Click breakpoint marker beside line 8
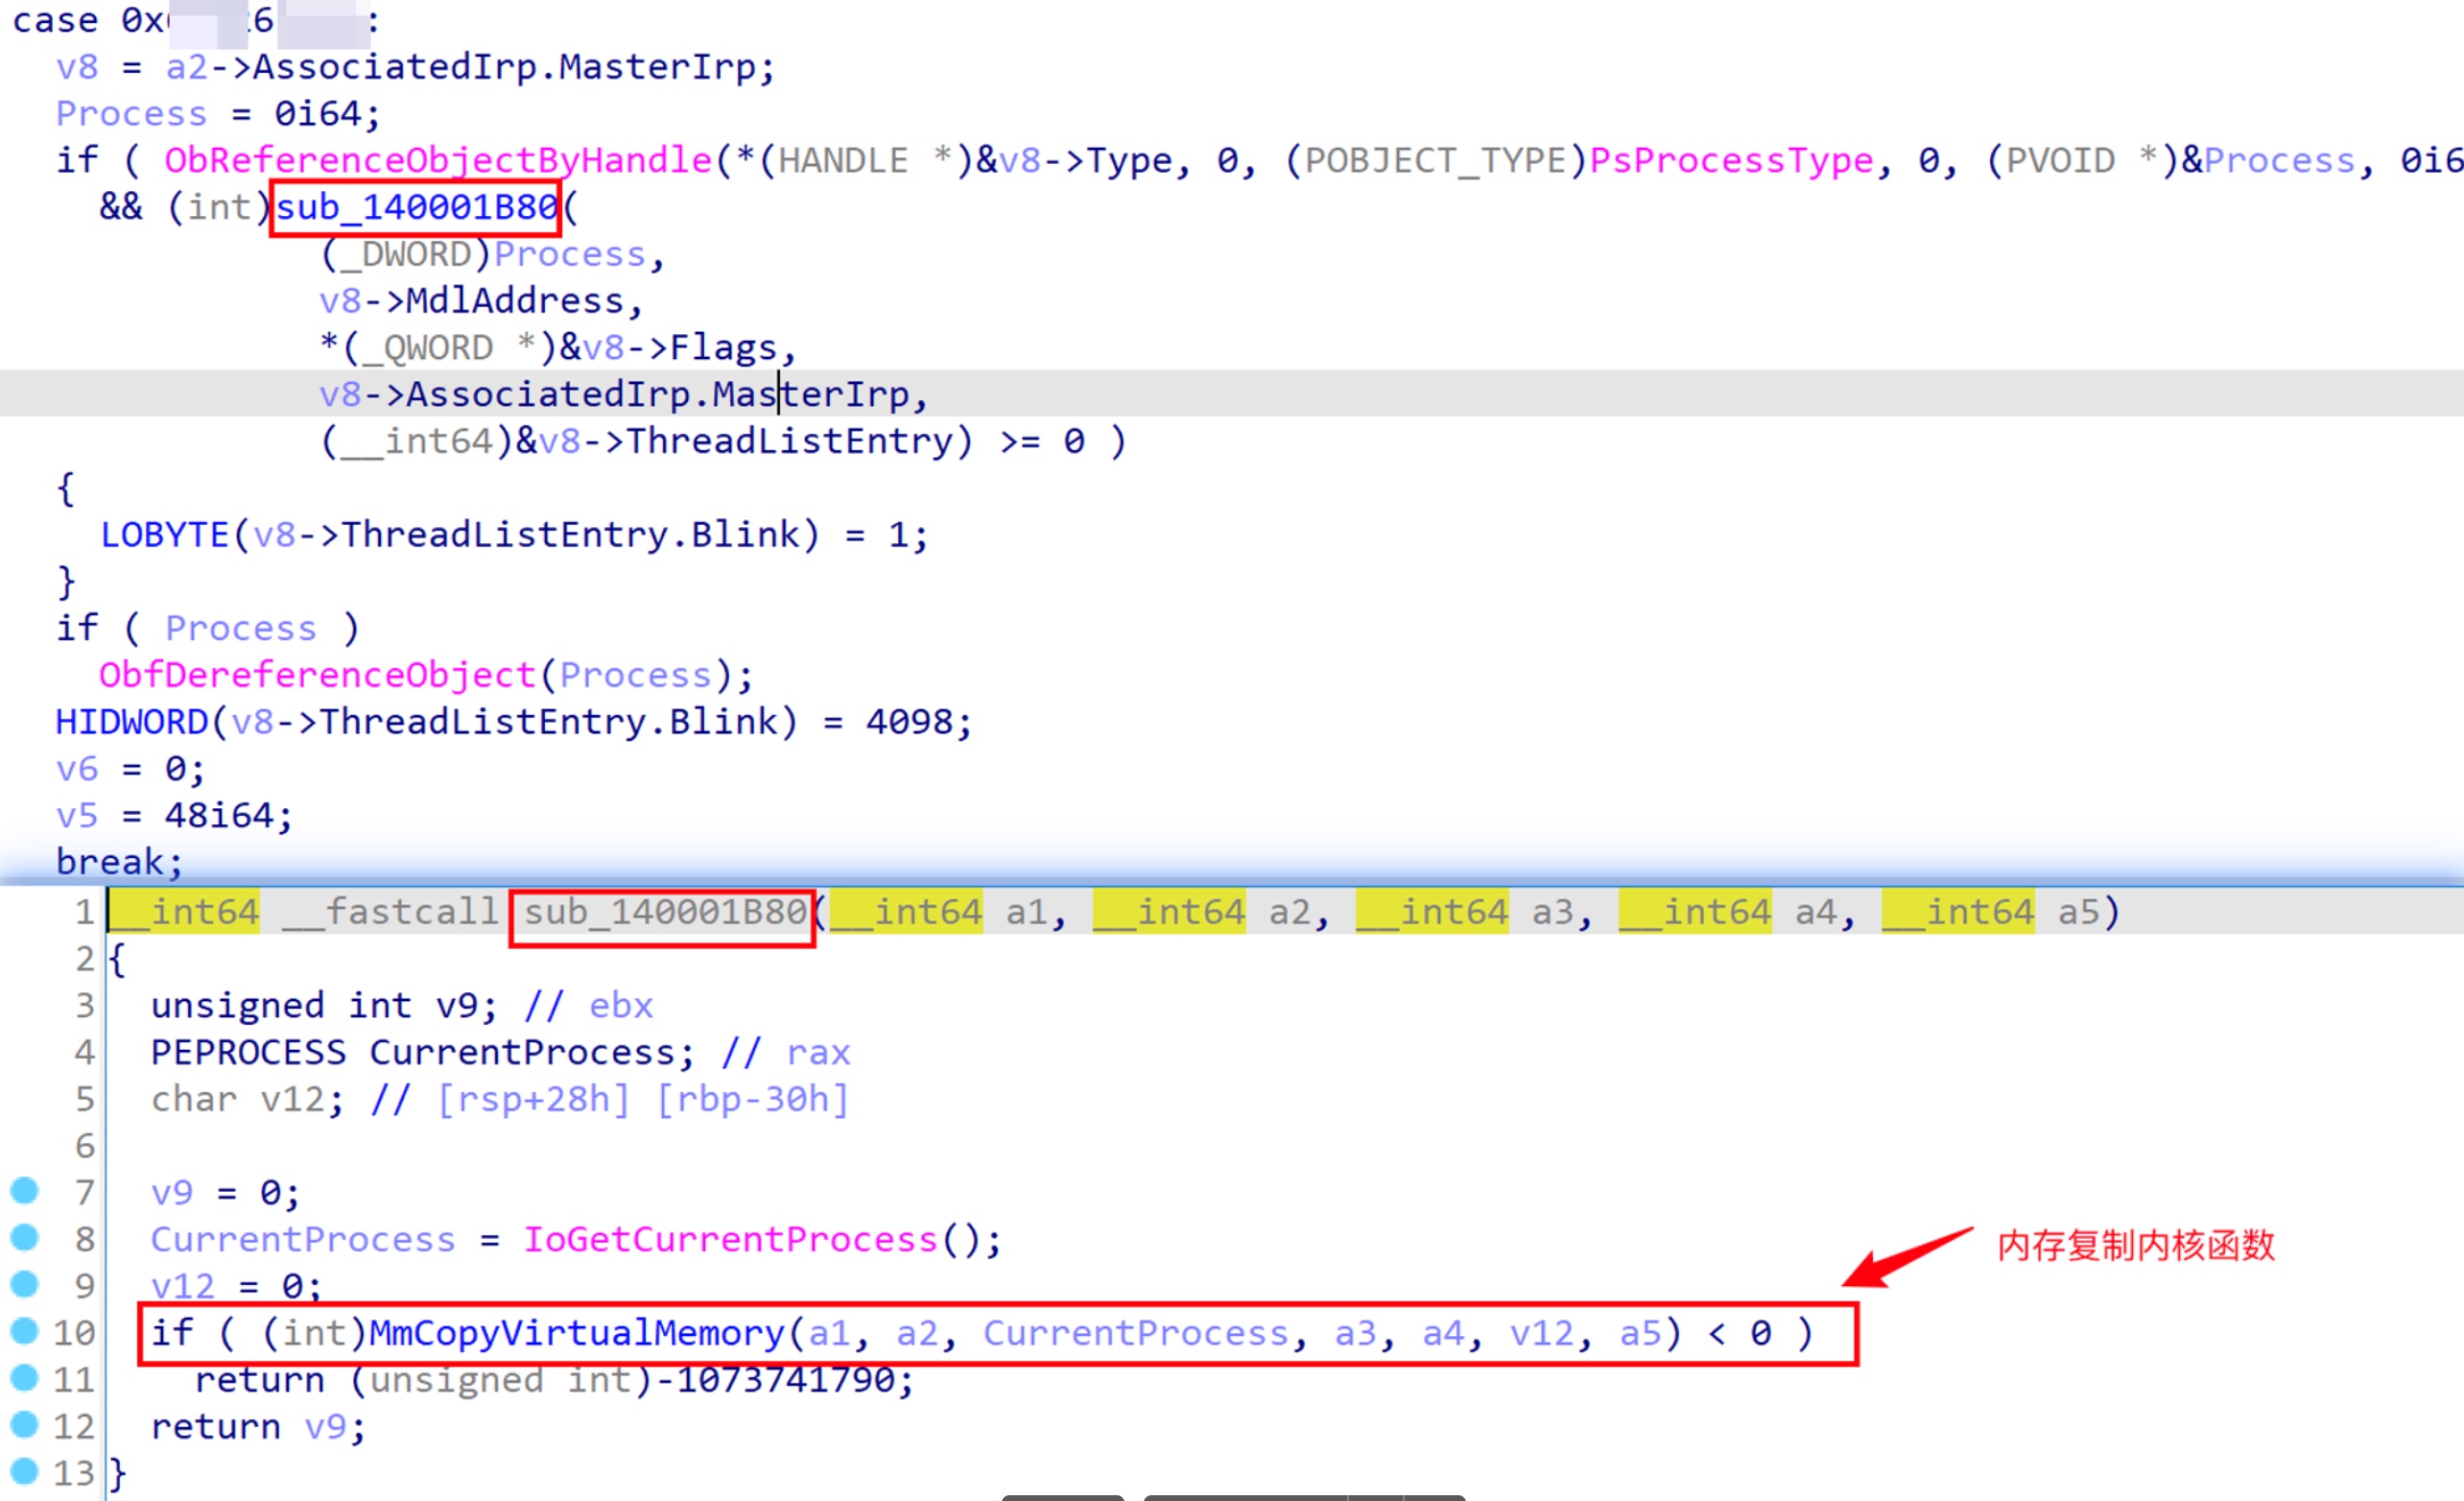 coord(24,1237)
